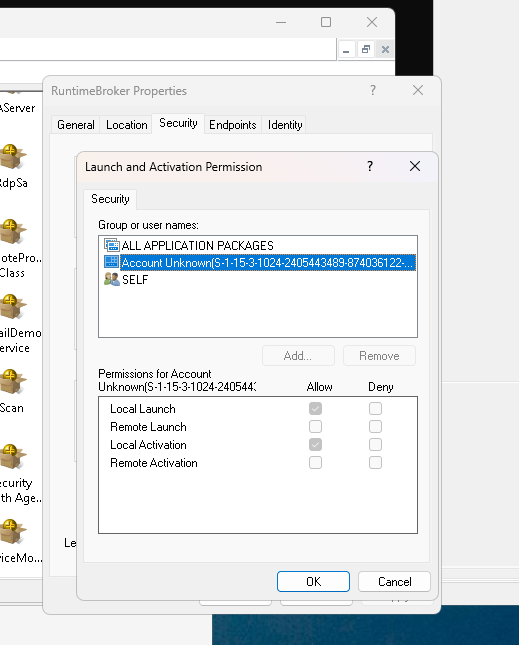Select the ailDemo ervice component icon
The width and height of the screenshot is (519, 645).
click(12, 306)
